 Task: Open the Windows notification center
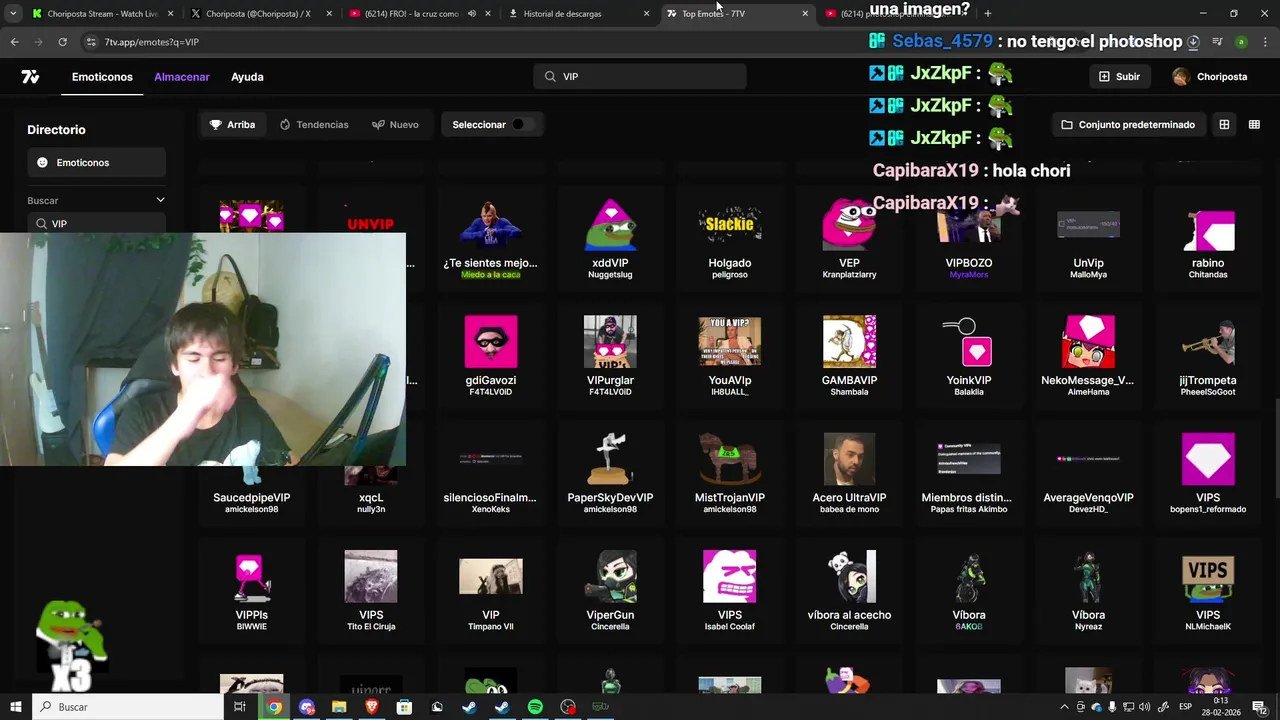pos(1260,707)
